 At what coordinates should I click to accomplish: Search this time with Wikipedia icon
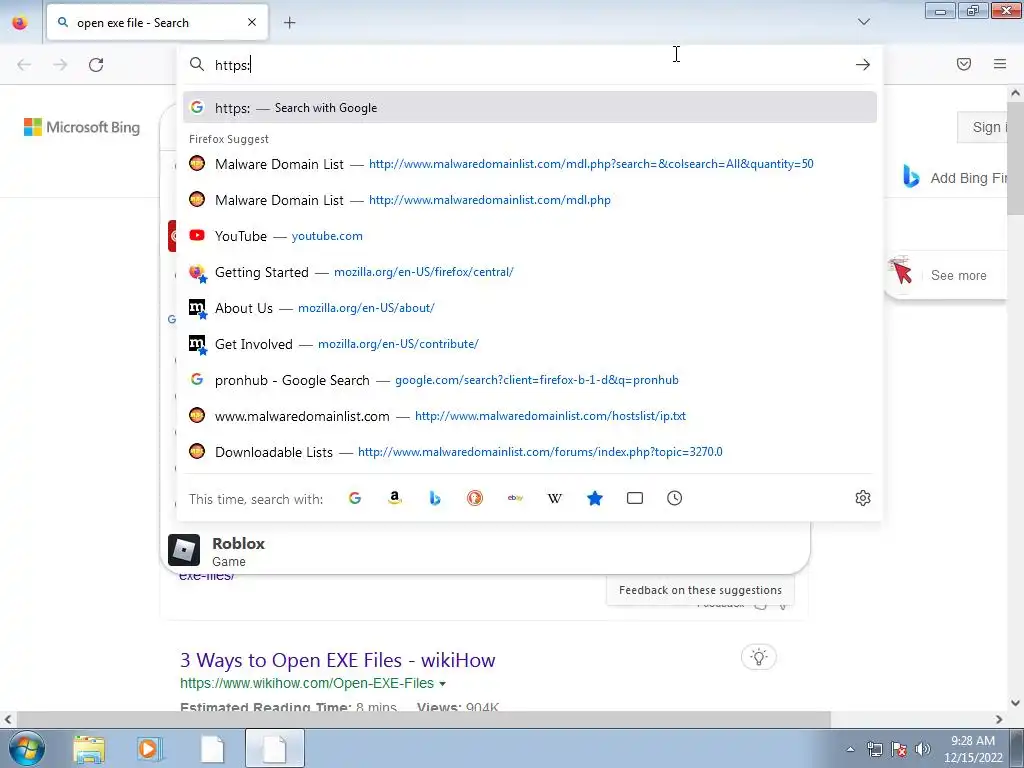point(554,498)
